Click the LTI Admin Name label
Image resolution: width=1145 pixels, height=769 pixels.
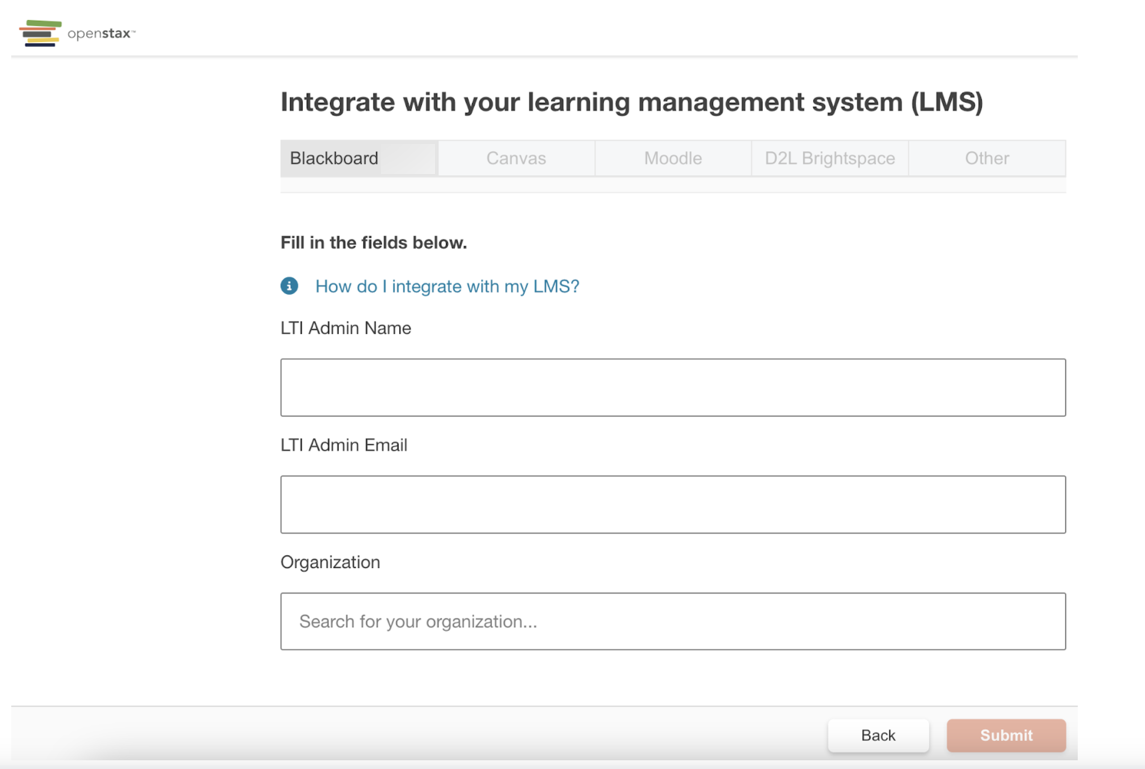coord(345,328)
